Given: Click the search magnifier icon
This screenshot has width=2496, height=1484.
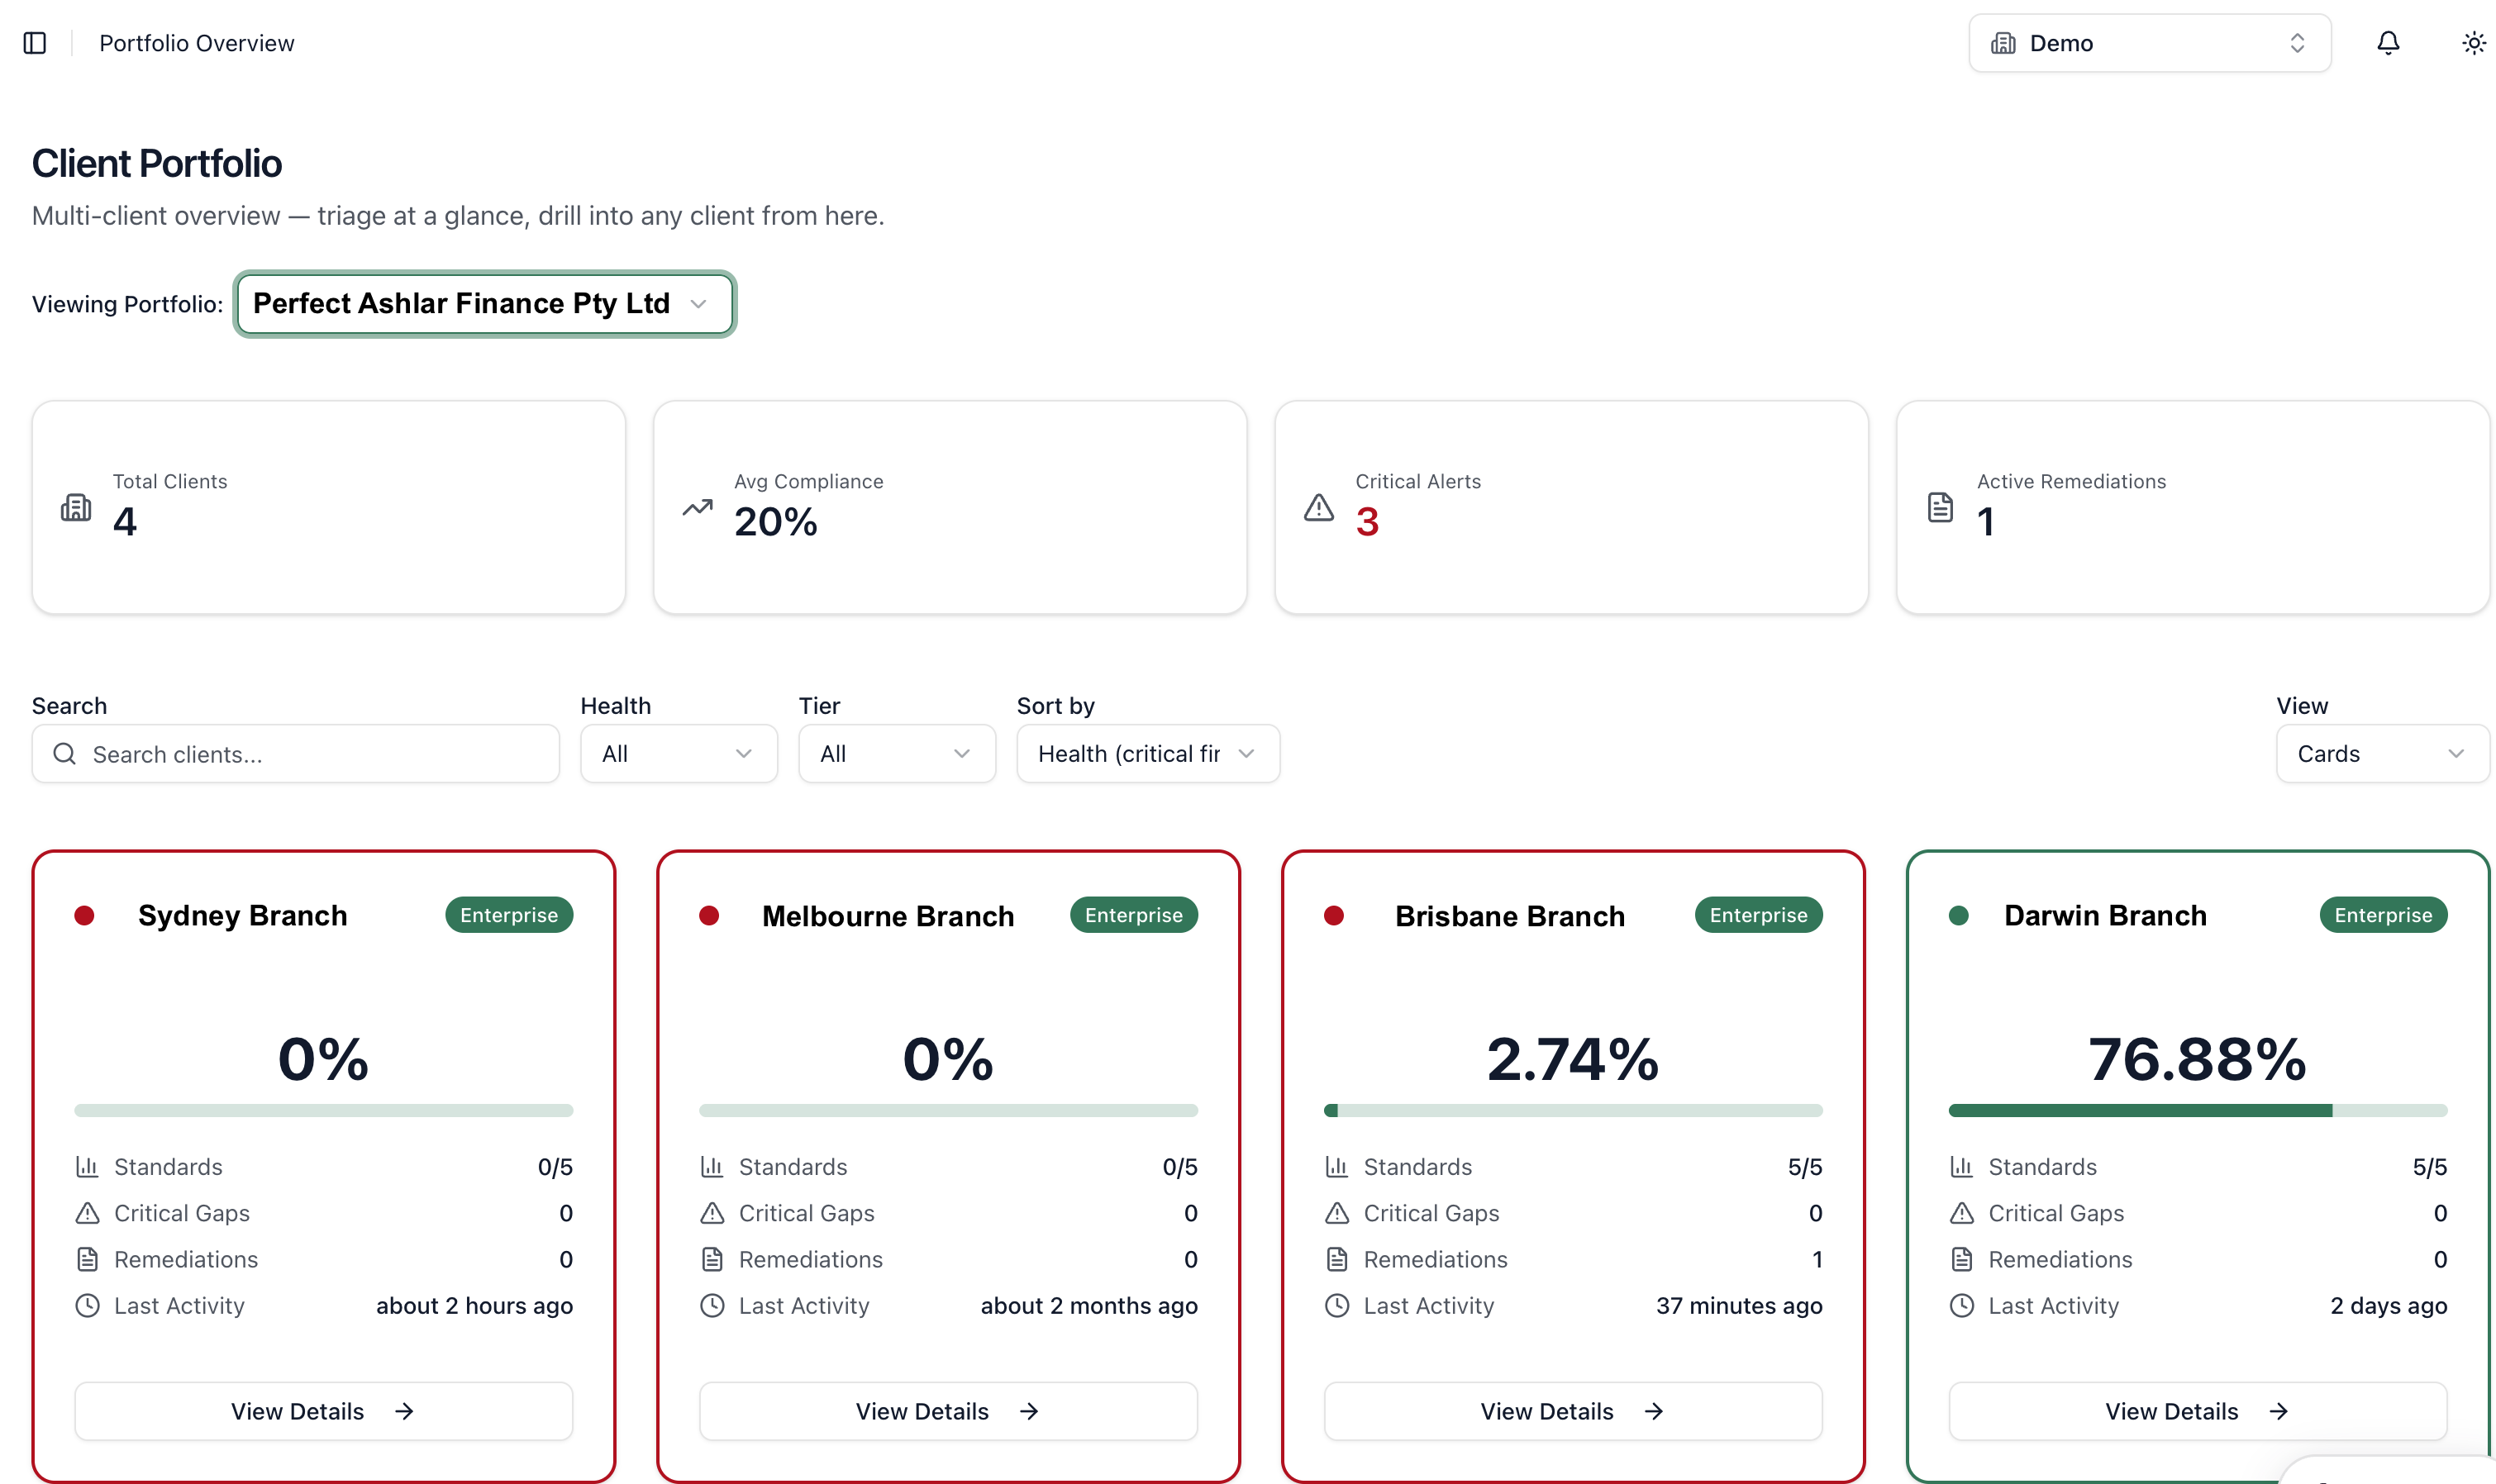Looking at the screenshot, I should 65,754.
